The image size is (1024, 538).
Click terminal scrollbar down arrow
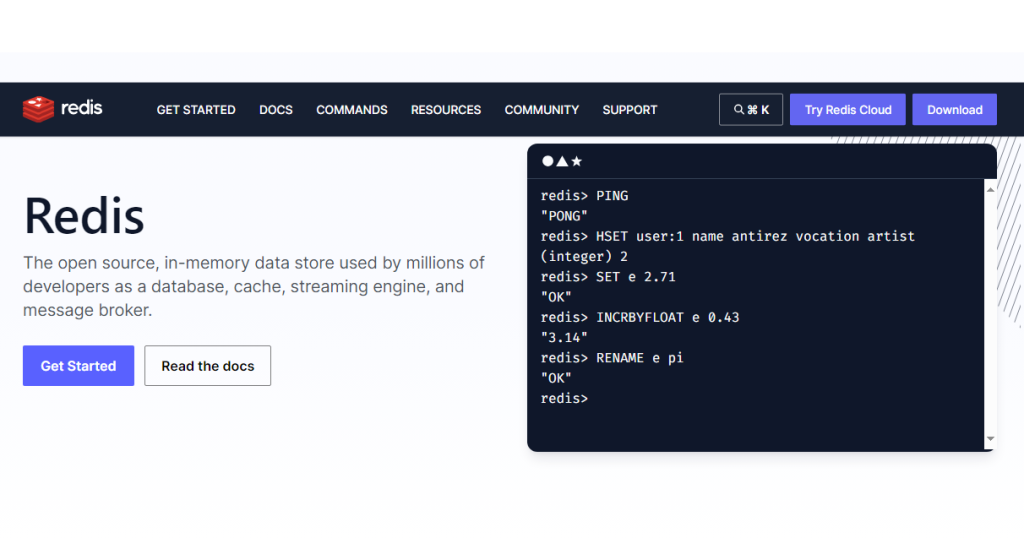click(990, 439)
